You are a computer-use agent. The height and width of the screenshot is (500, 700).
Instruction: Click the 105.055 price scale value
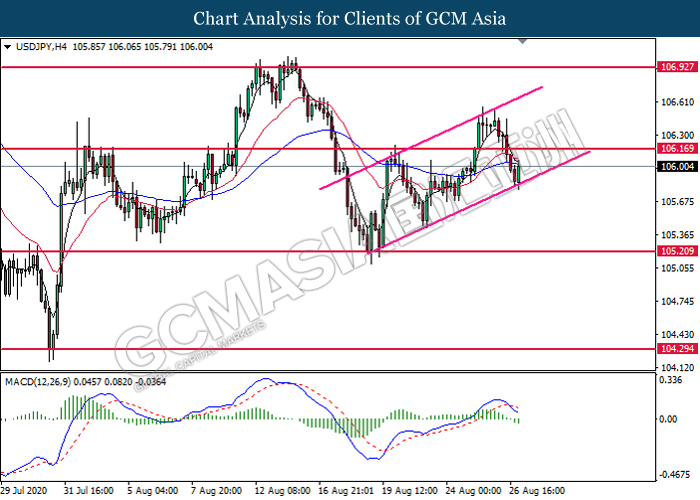point(677,268)
